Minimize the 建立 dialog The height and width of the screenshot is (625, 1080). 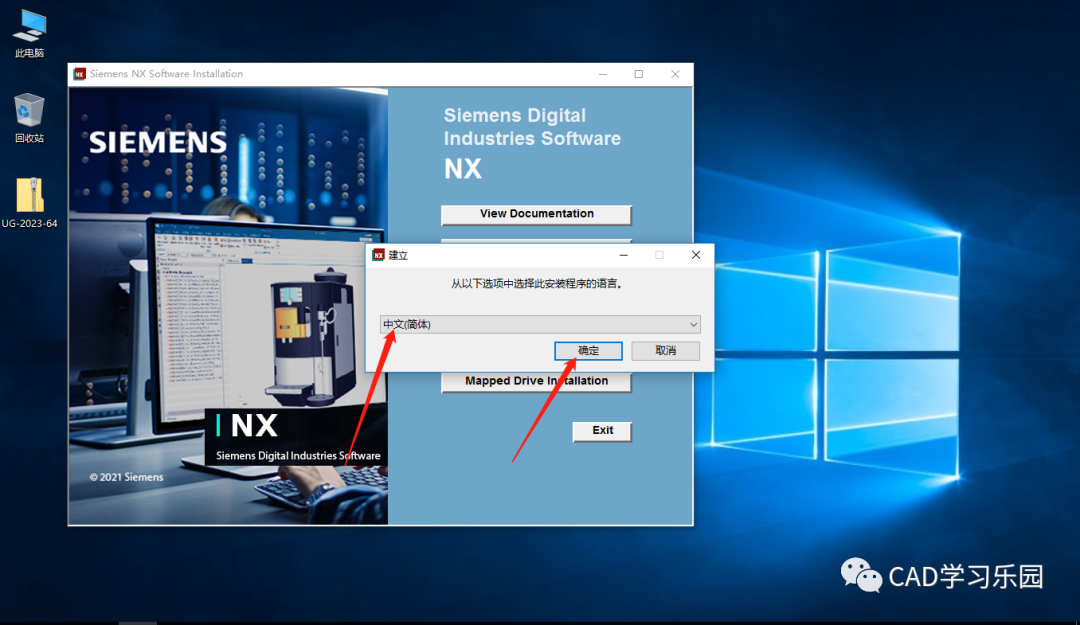tap(623, 255)
